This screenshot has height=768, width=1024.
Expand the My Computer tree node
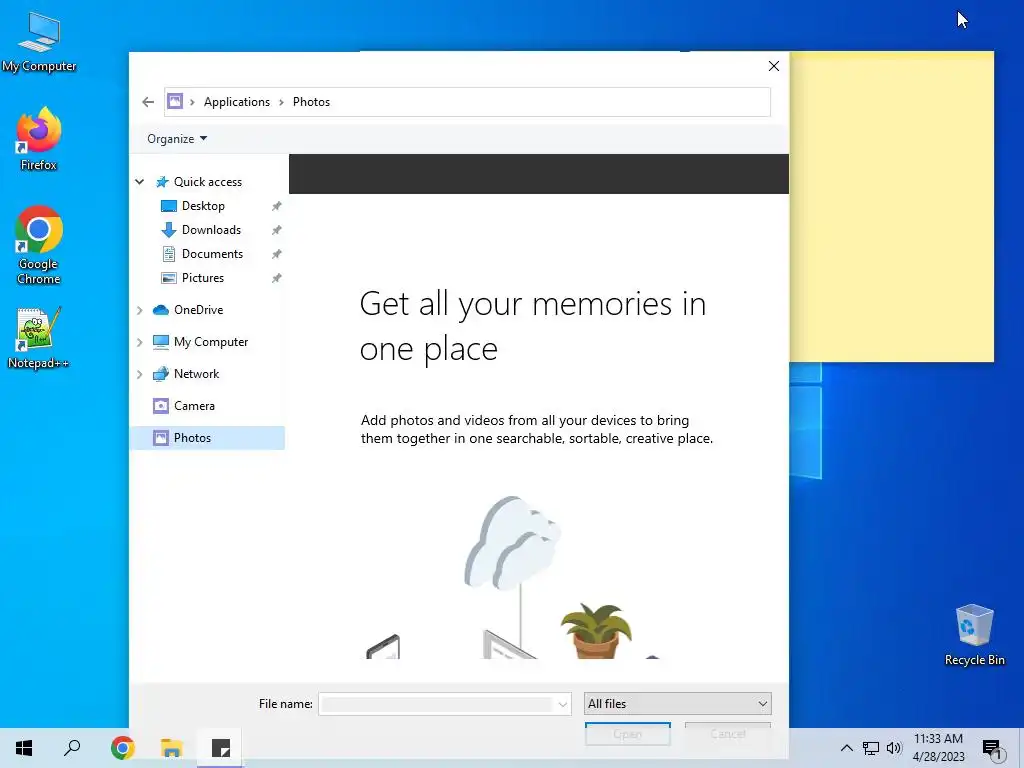point(140,342)
